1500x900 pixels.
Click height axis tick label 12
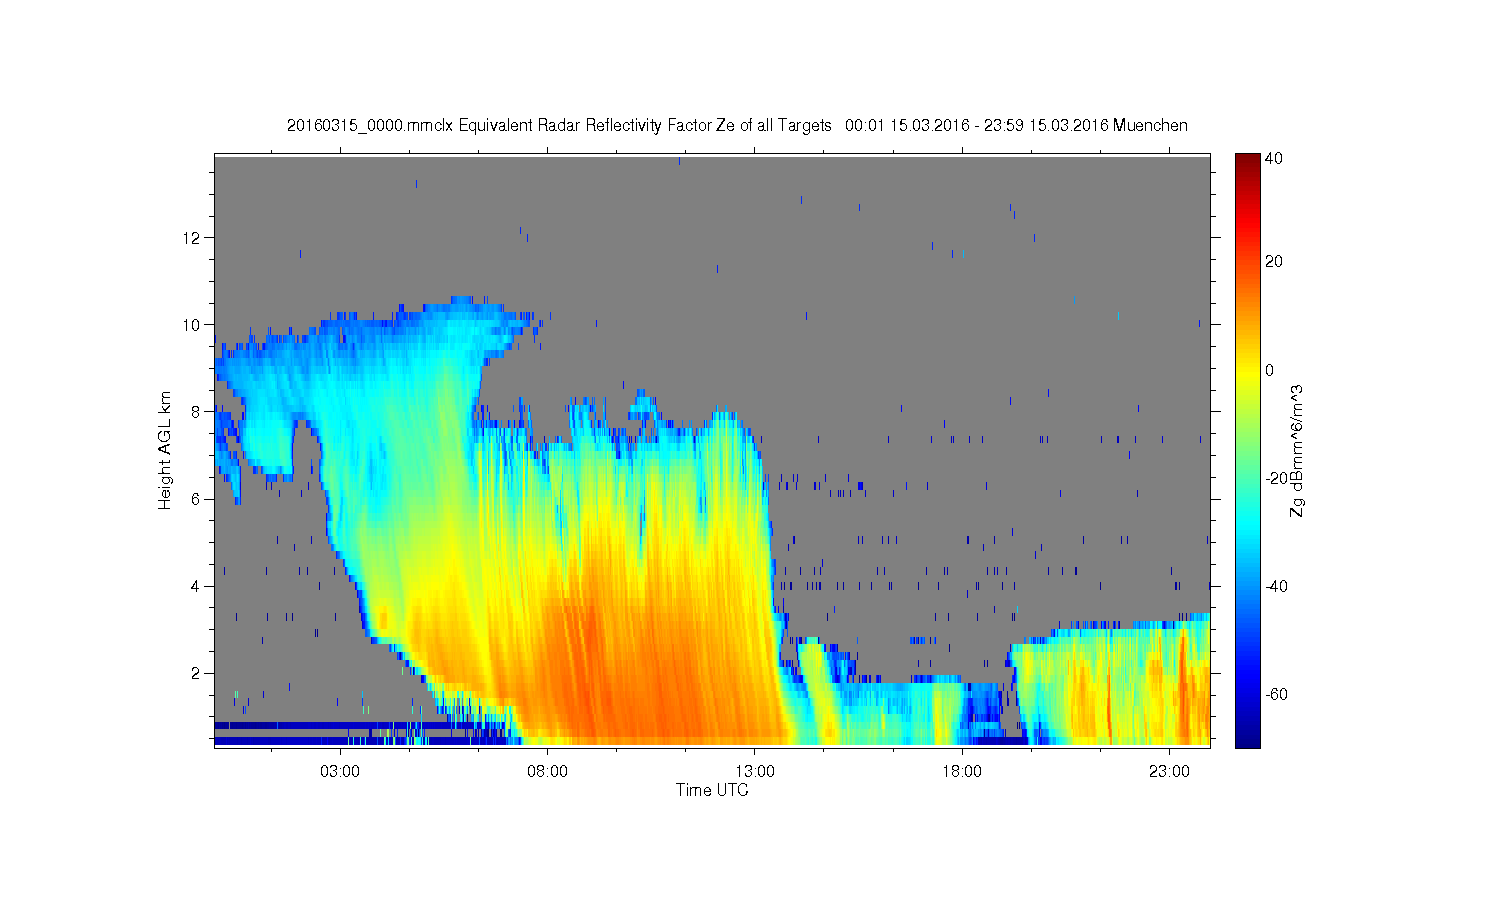pos(193,237)
